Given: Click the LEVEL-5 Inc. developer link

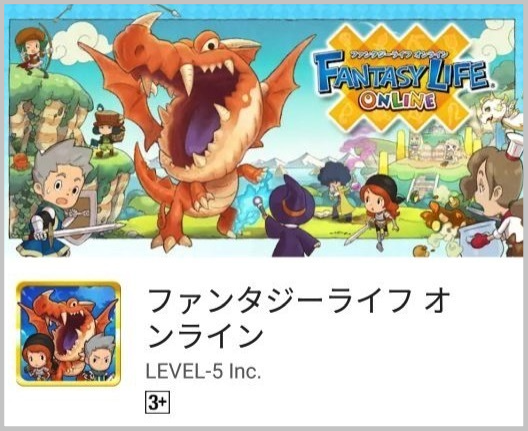Looking at the screenshot, I should point(203,371).
